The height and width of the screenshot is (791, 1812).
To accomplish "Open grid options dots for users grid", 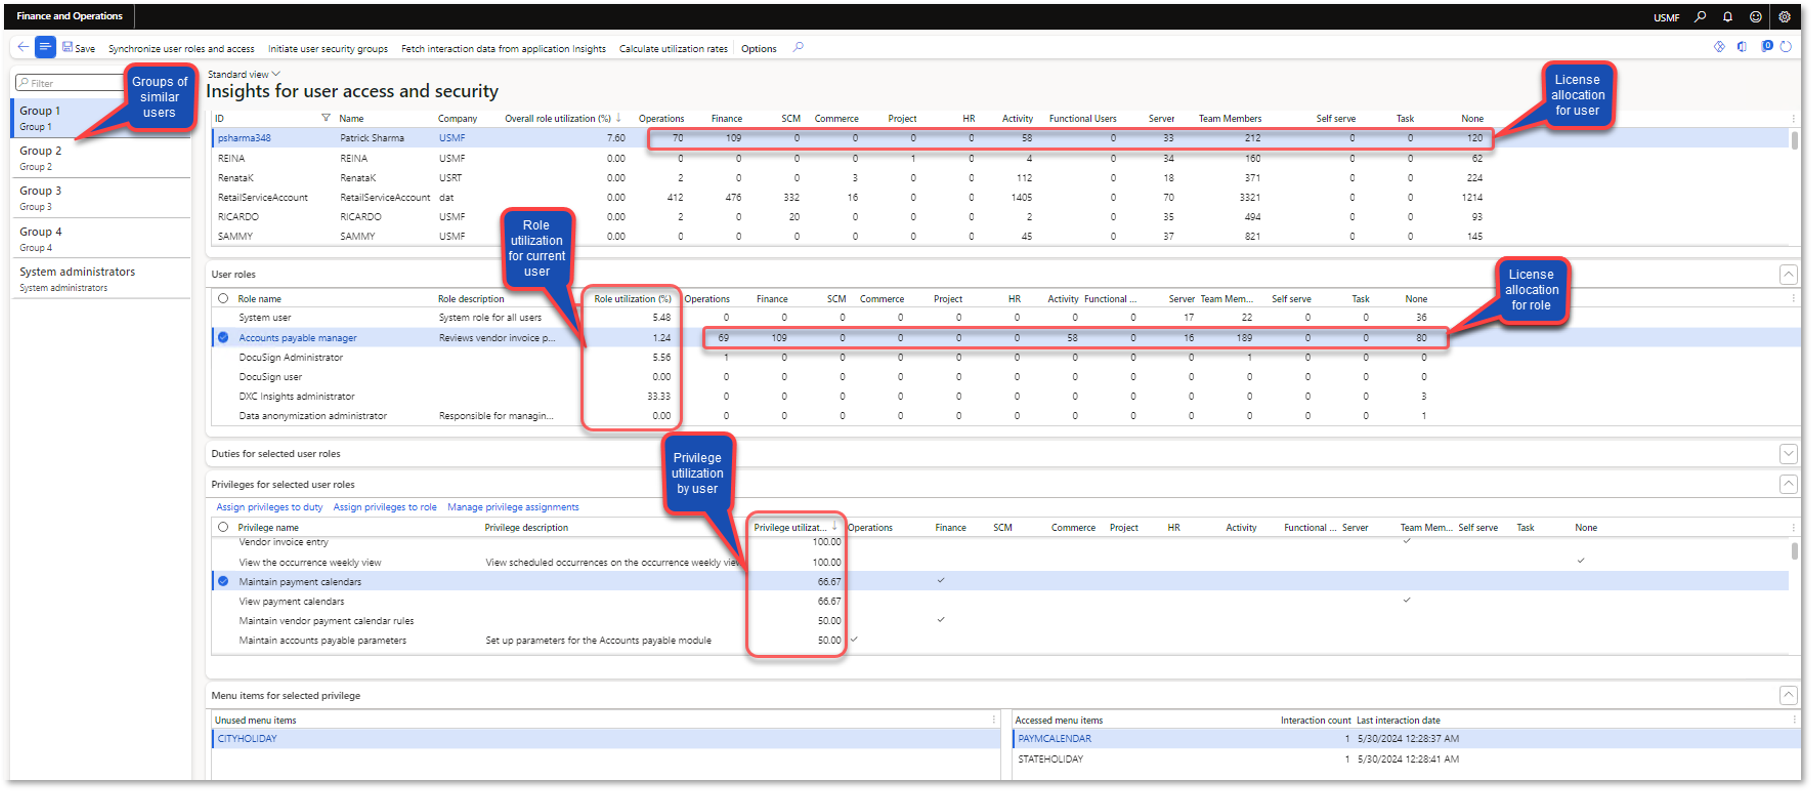I will click(x=1793, y=118).
